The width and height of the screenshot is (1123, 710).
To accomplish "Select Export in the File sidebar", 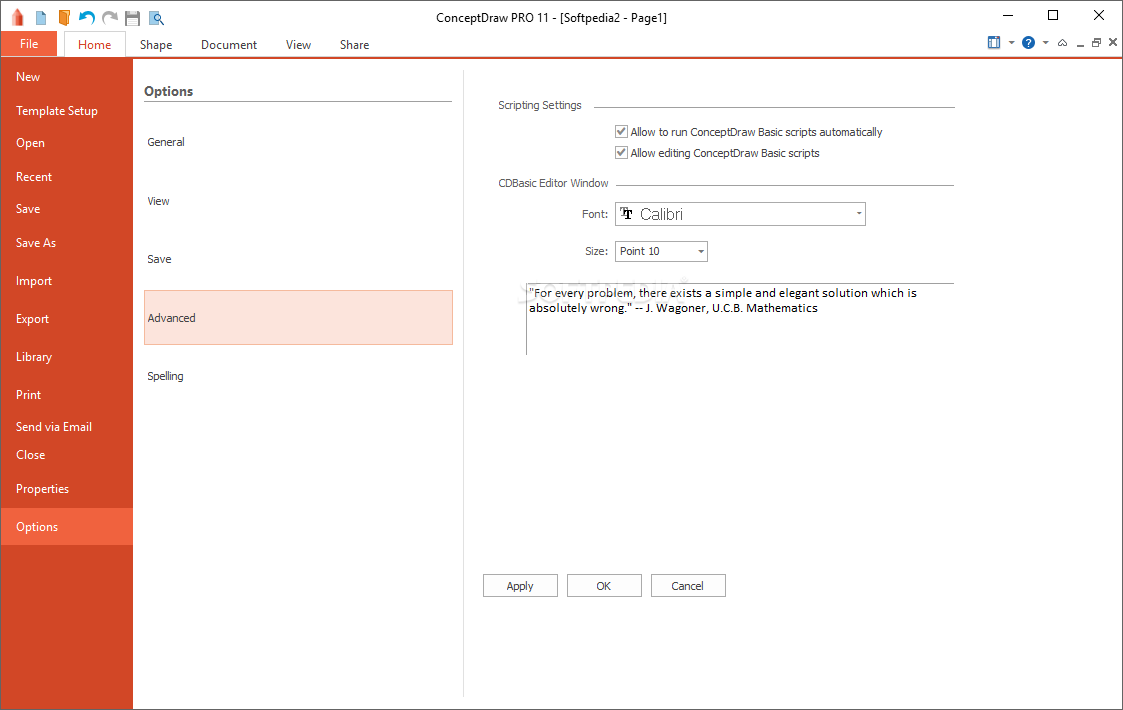I will point(67,319).
